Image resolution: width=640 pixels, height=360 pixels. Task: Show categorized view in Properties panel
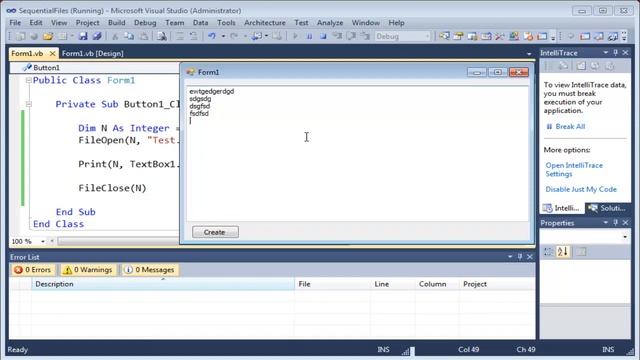point(549,252)
